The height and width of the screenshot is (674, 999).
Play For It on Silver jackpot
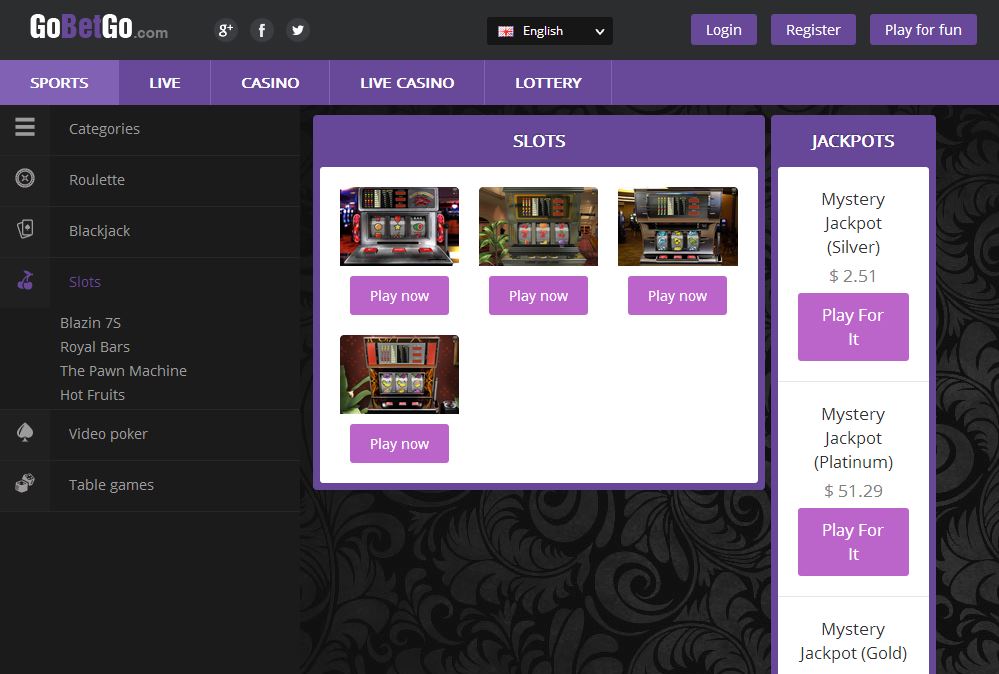(x=853, y=327)
